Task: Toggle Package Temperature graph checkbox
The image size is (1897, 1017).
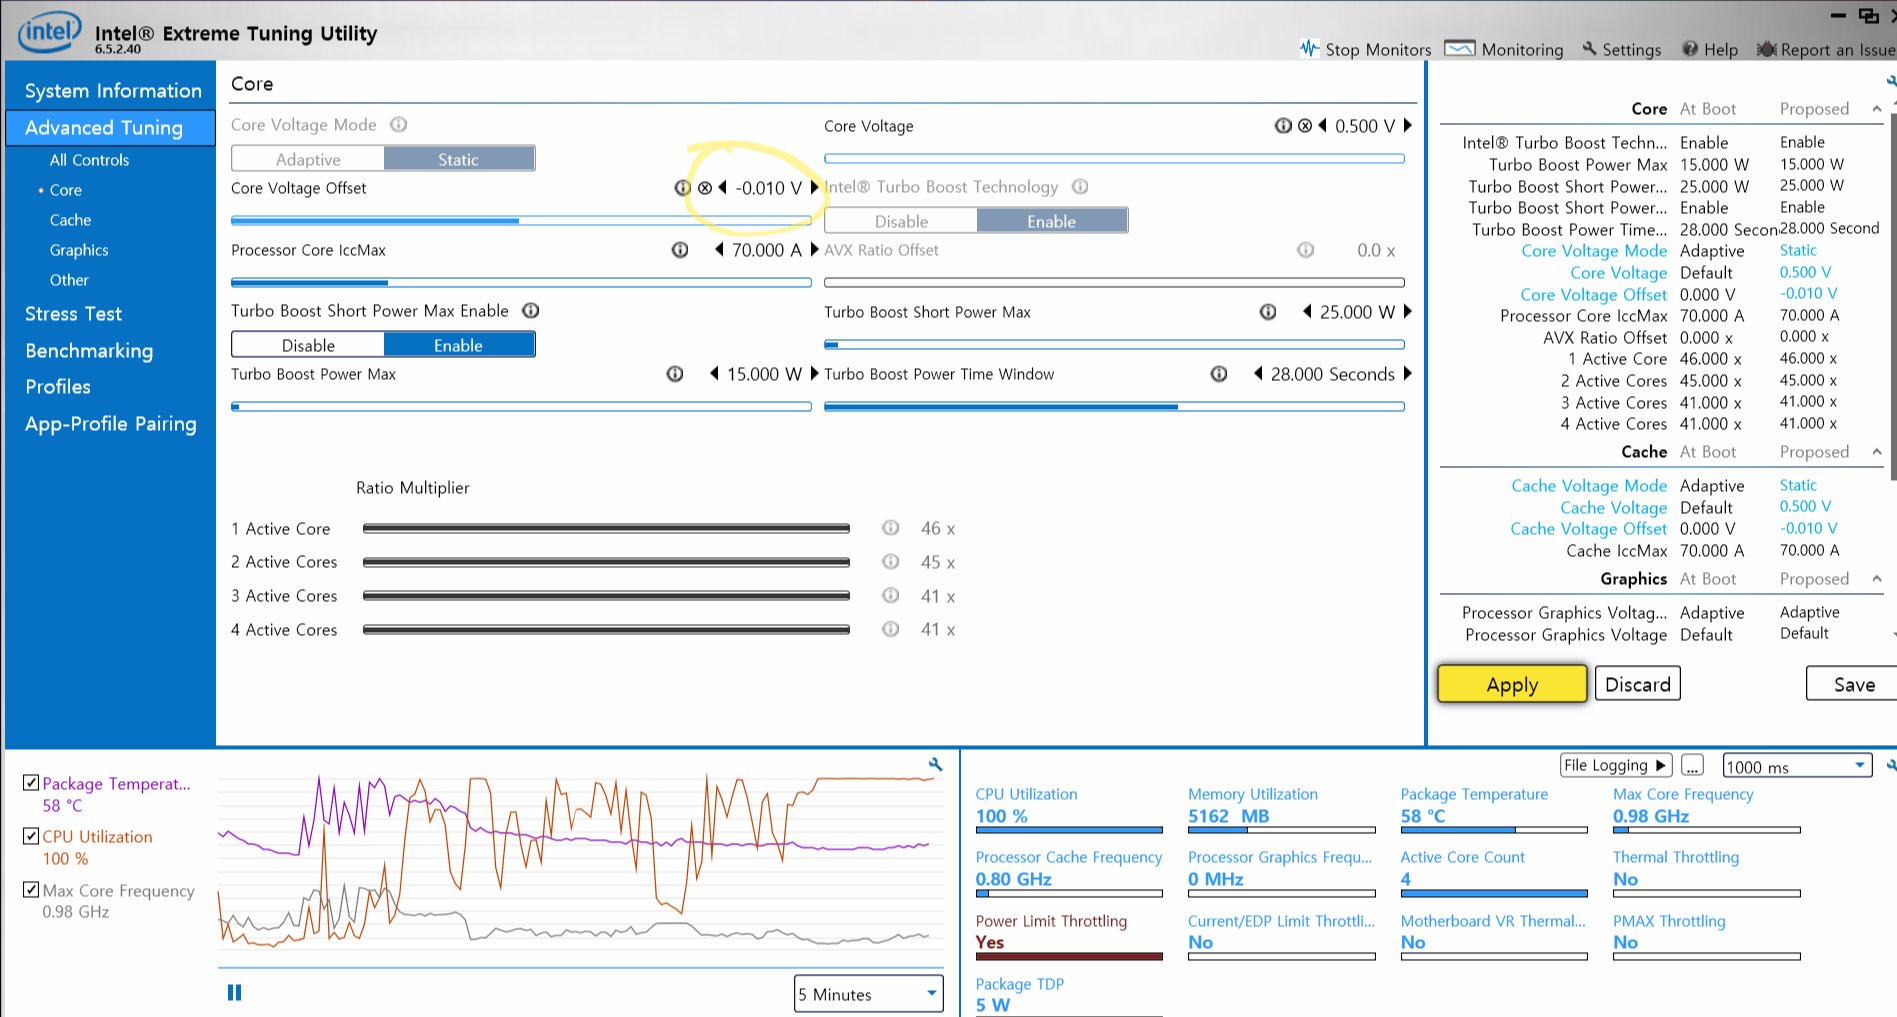Action: coord(31,782)
